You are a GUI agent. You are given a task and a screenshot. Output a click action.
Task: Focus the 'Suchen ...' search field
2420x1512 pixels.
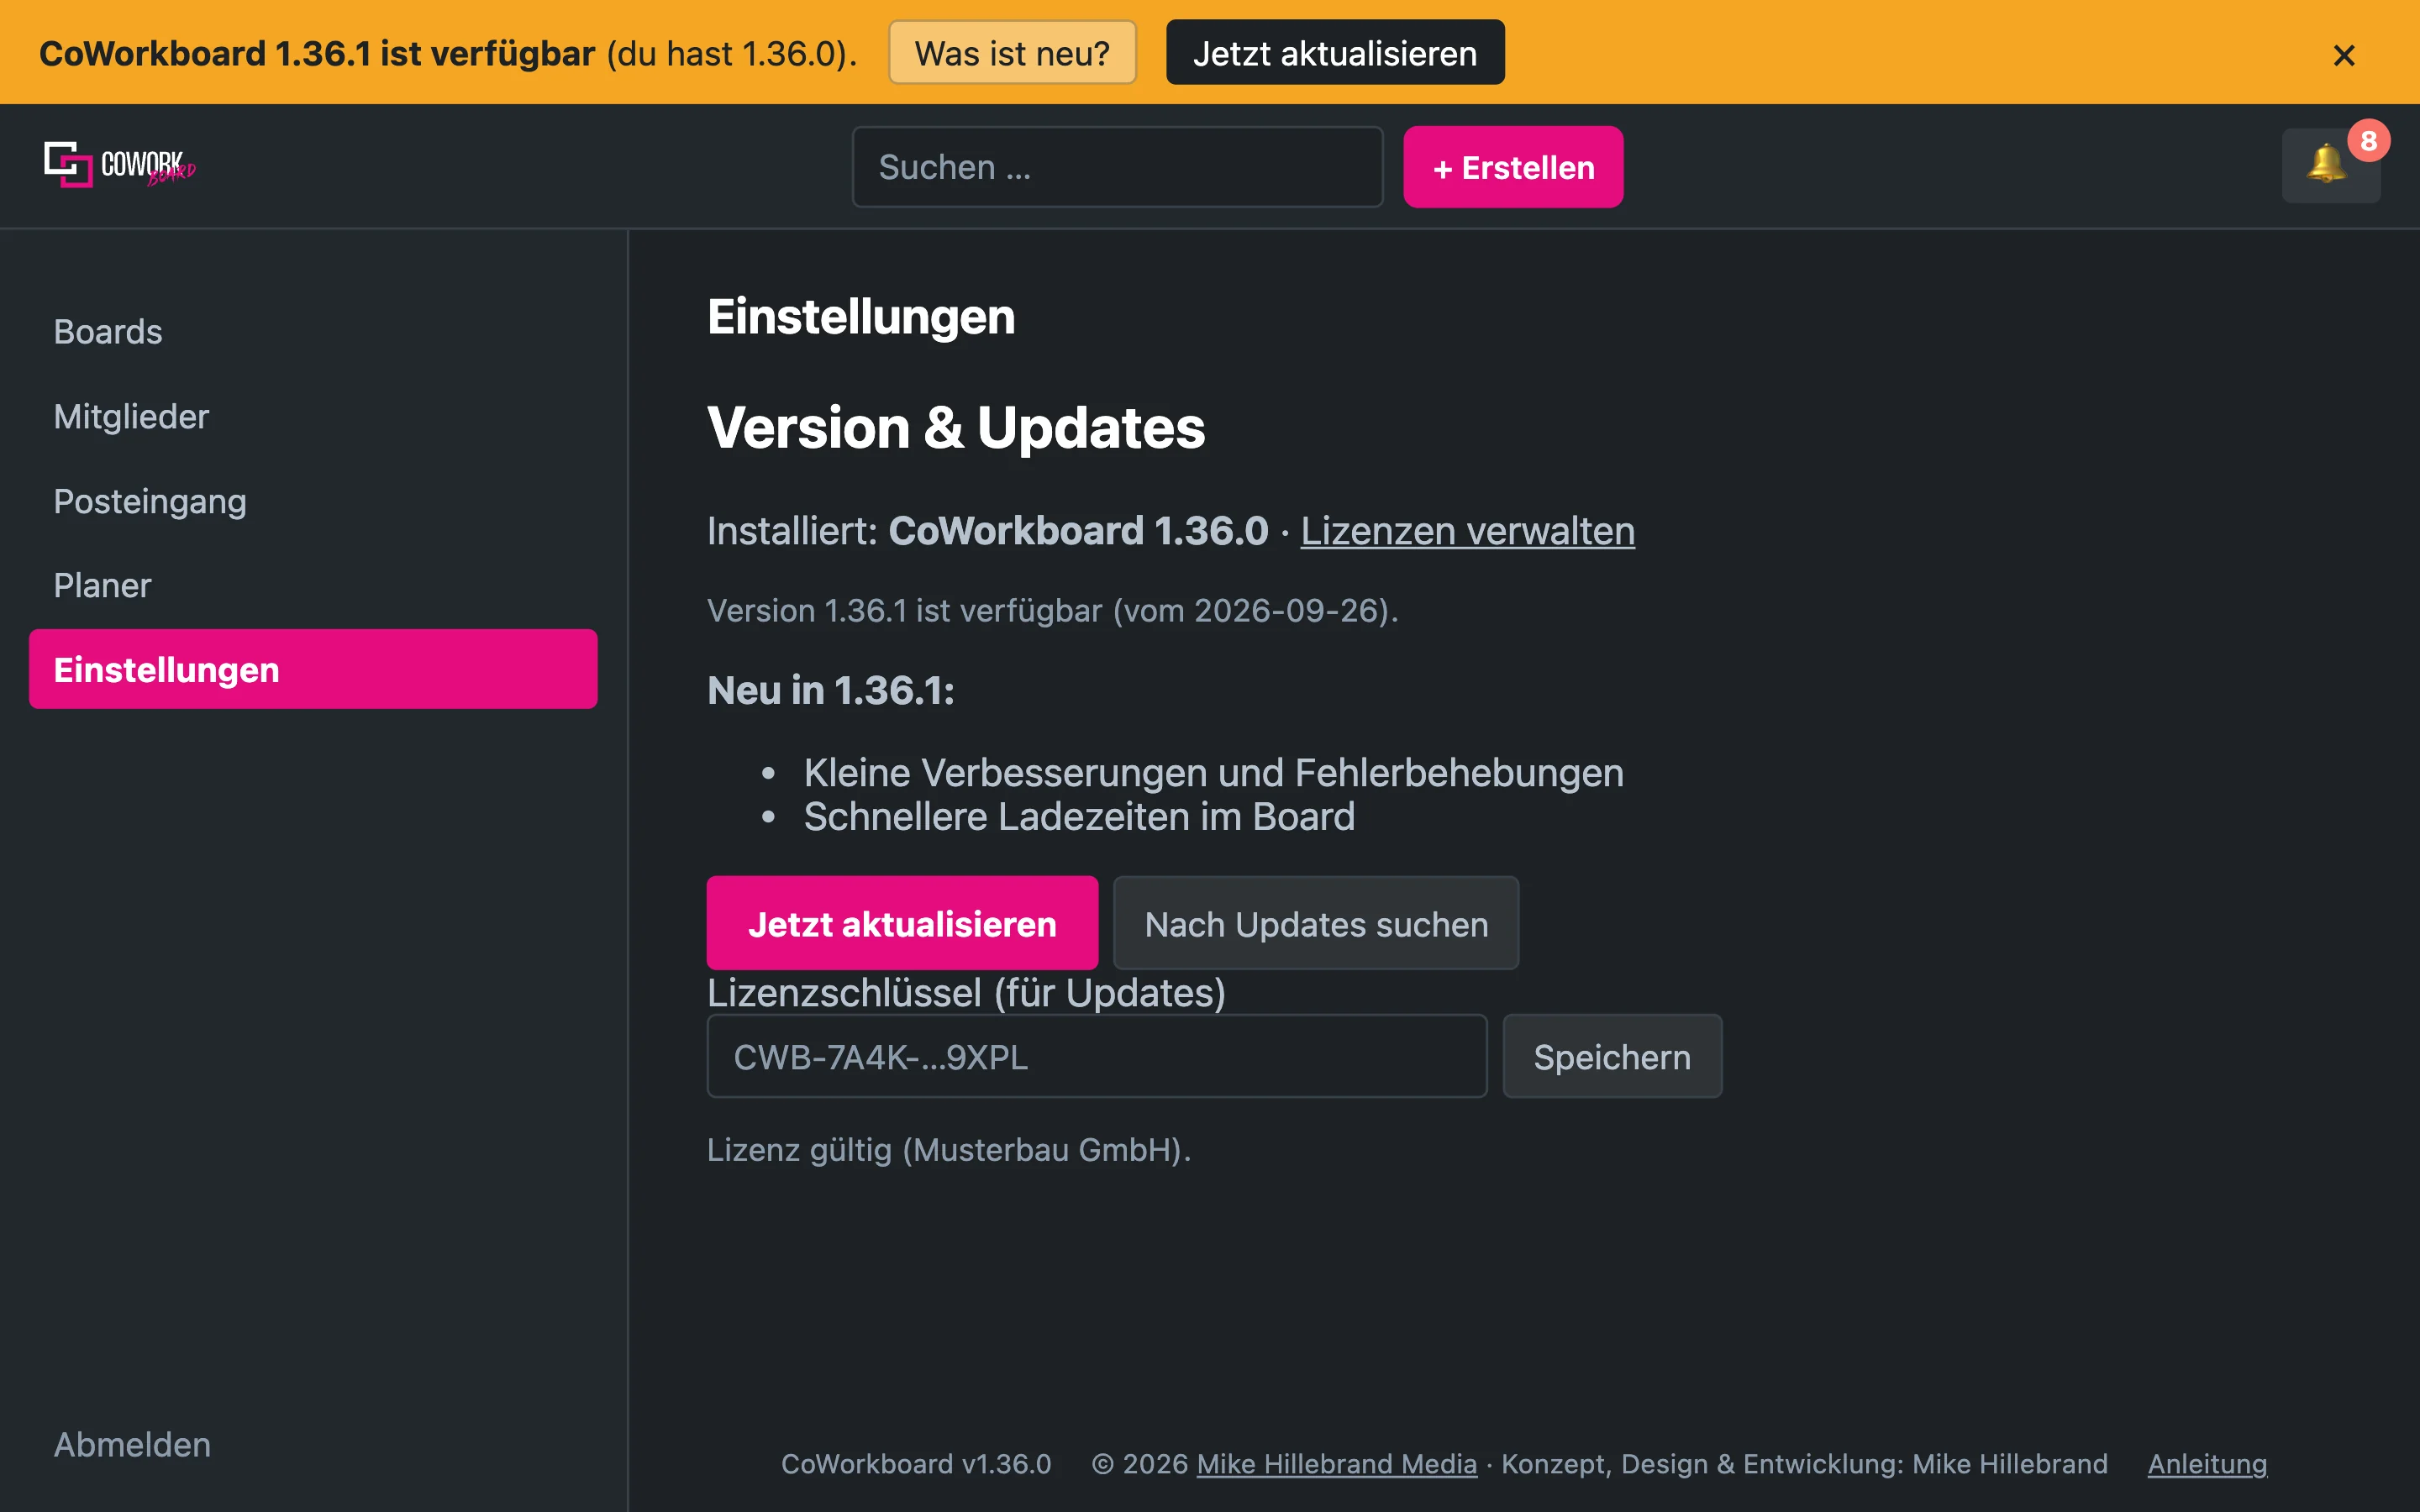[x=1117, y=167]
